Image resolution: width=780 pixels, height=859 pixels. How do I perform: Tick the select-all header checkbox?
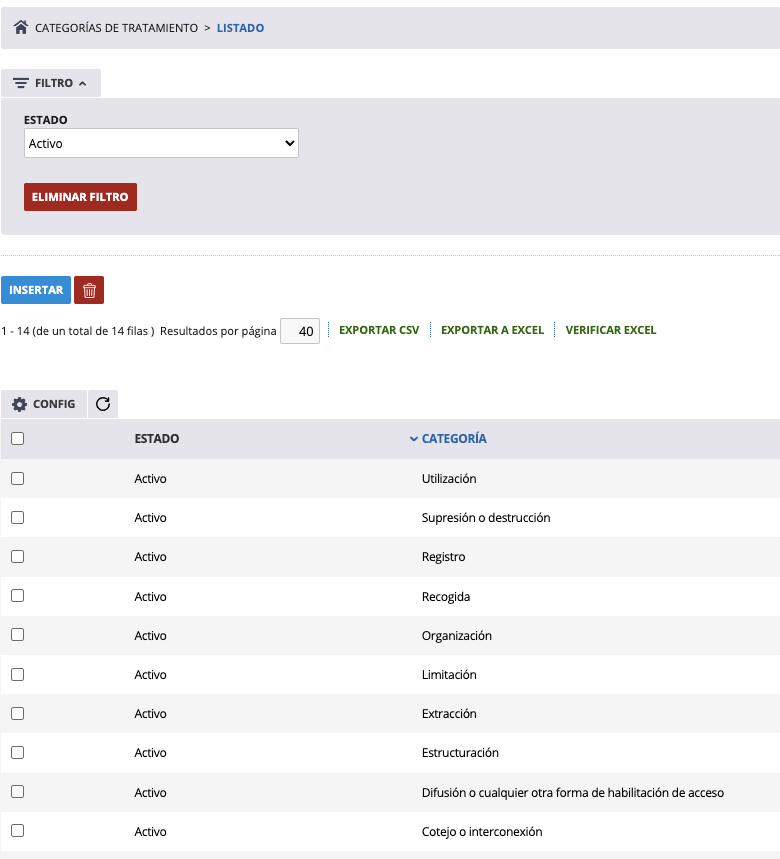(x=17, y=438)
